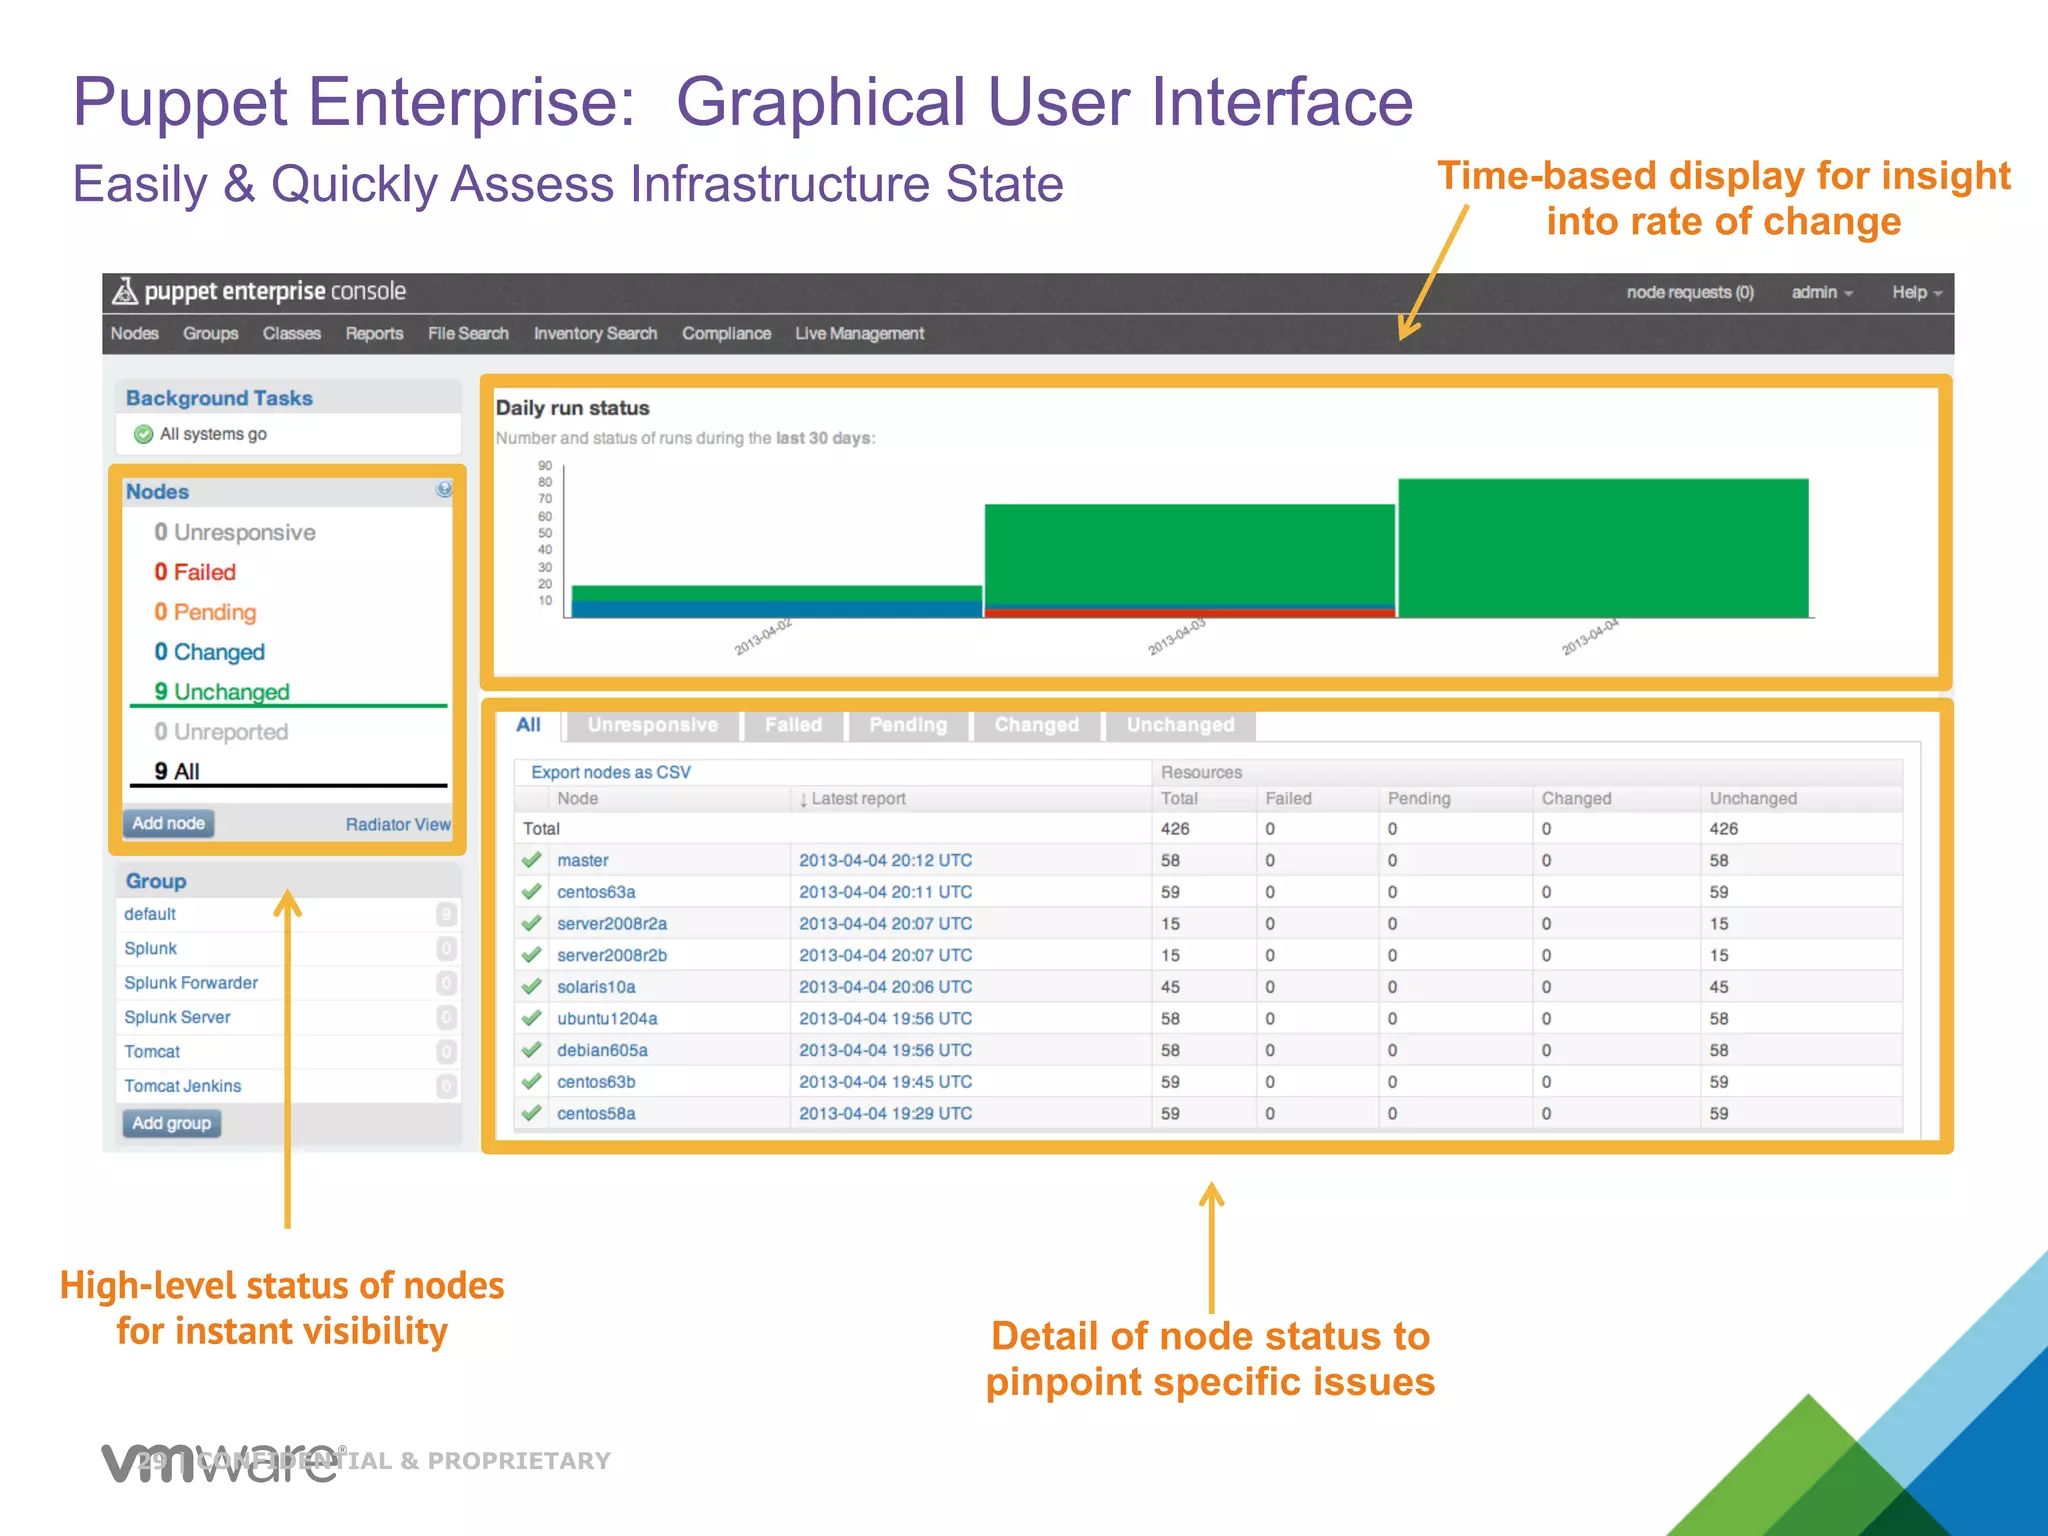2048x1536 pixels.
Task: Filter by 9 Unchanged nodes
Action: (x=222, y=692)
